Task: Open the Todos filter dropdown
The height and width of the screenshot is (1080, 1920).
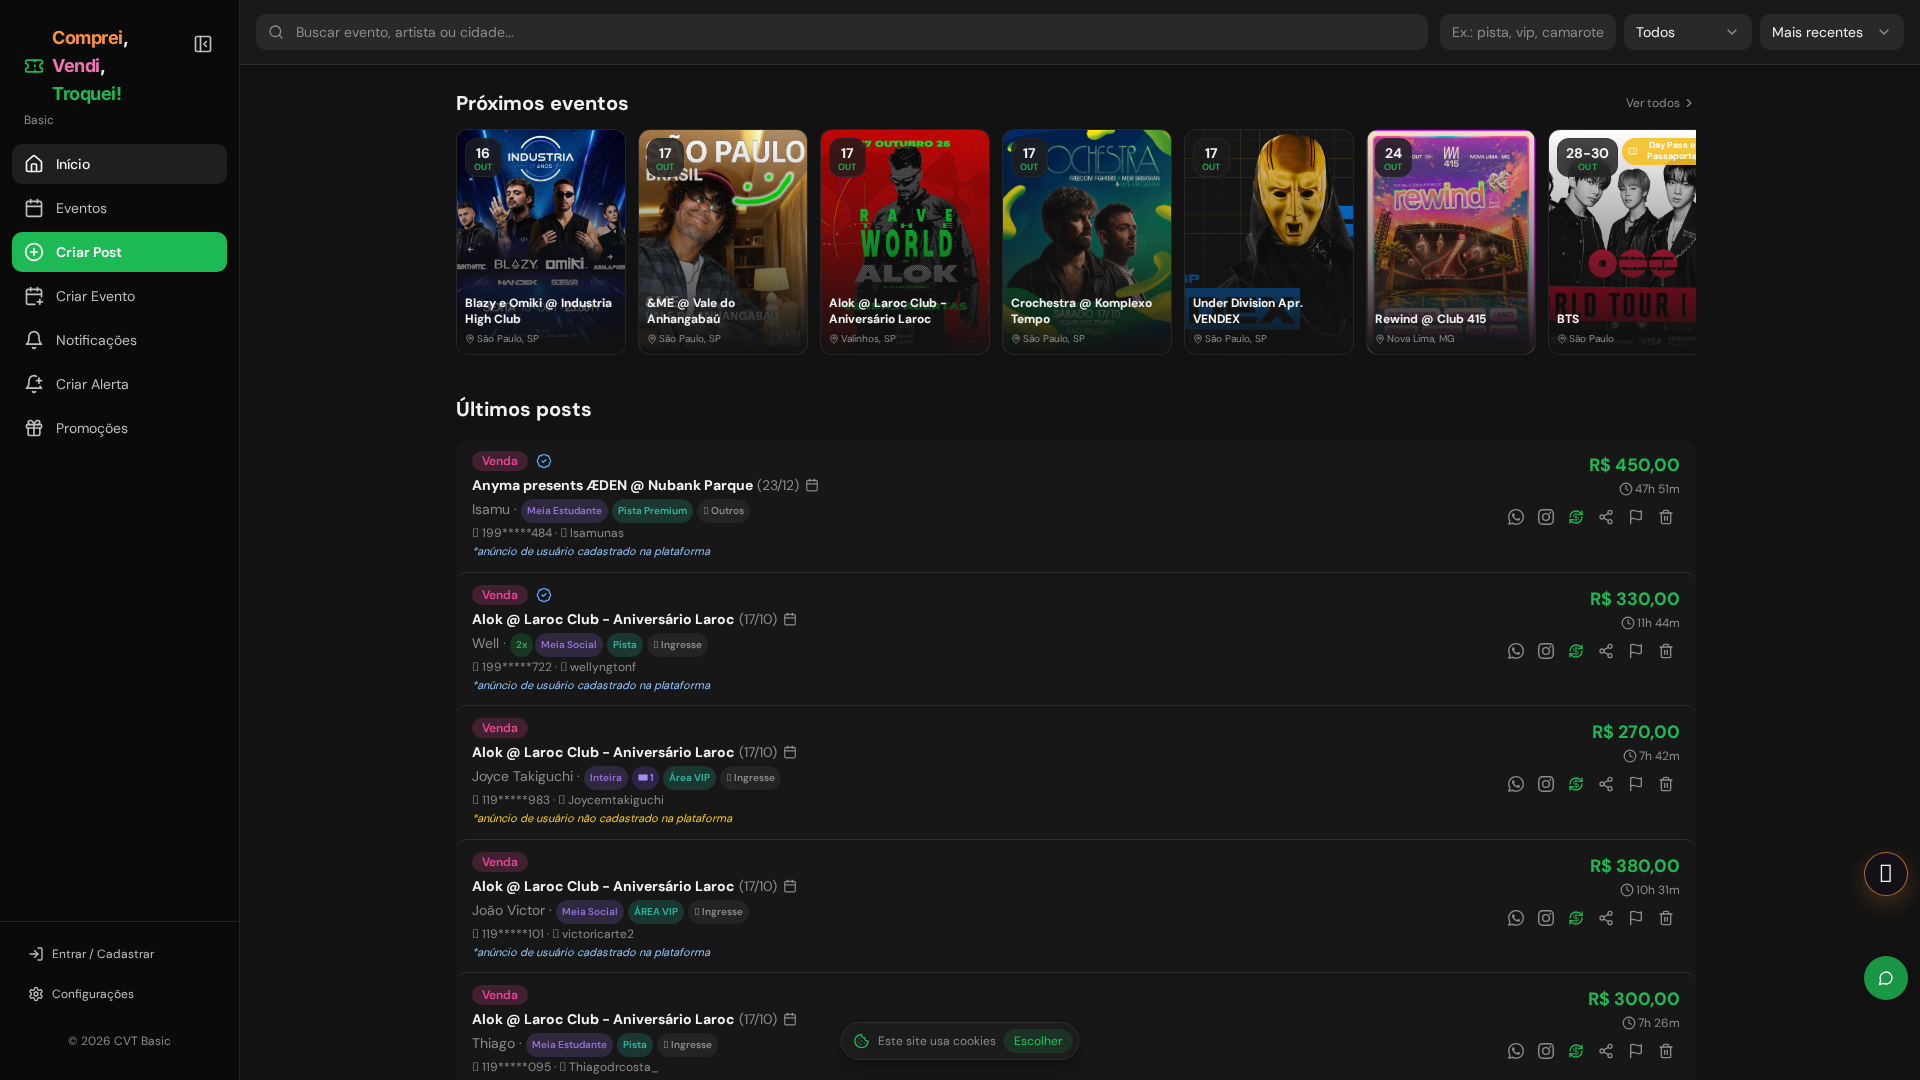Action: click(1688, 32)
